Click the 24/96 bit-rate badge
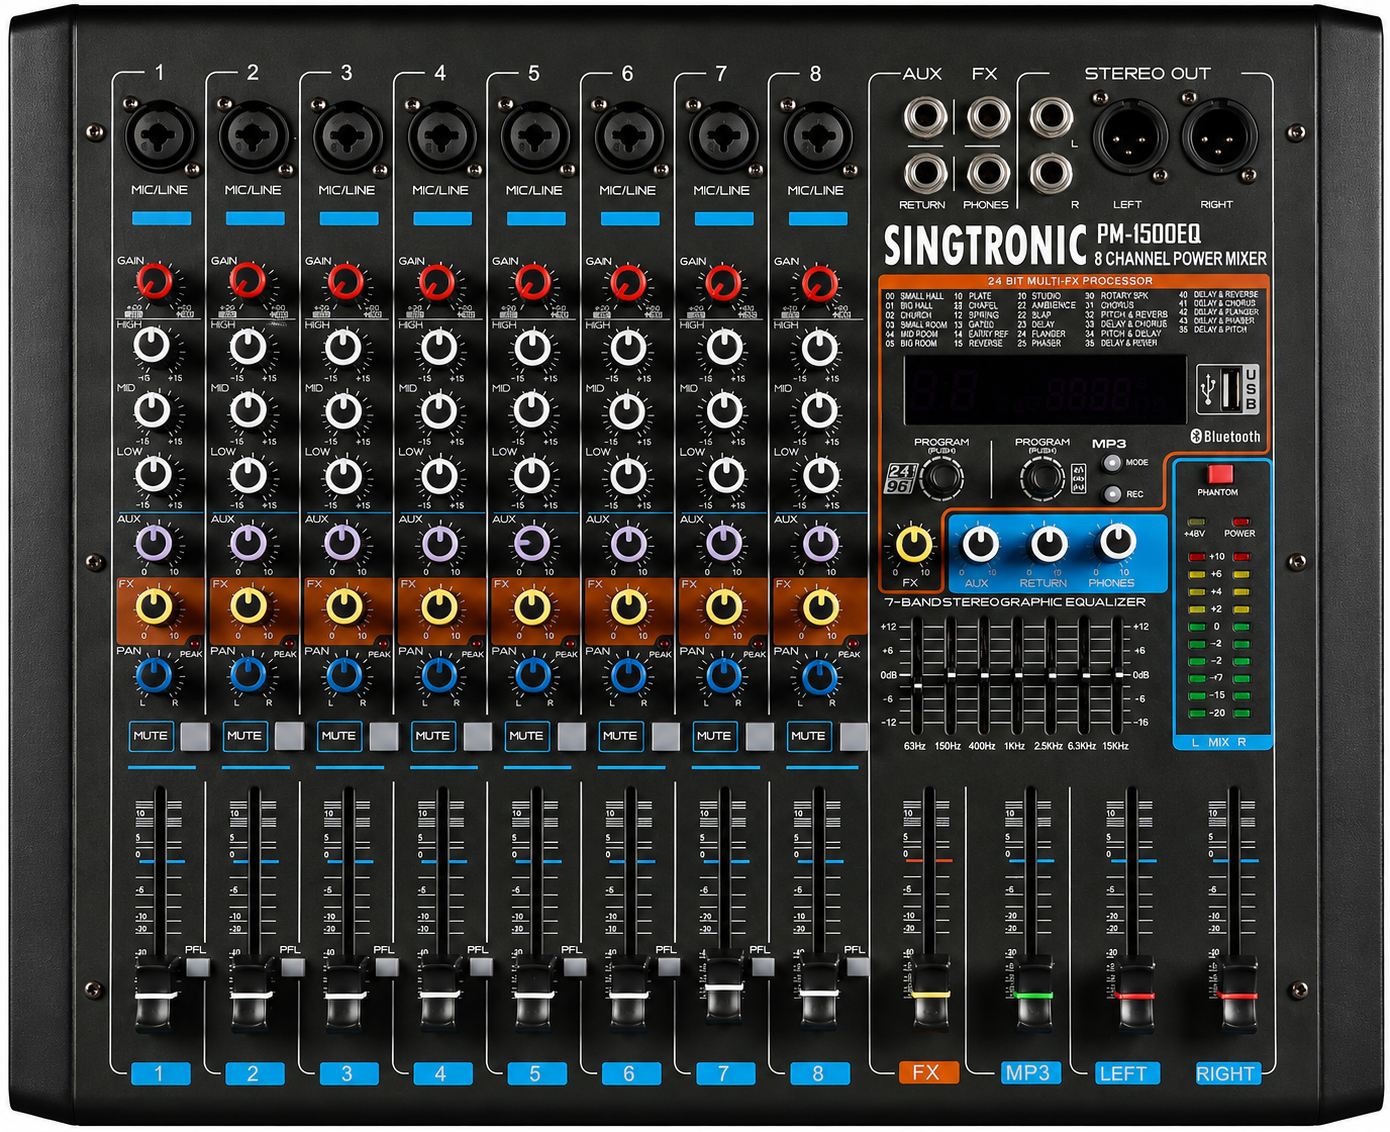The image size is (1390, 1132). (x=900, y=478)
